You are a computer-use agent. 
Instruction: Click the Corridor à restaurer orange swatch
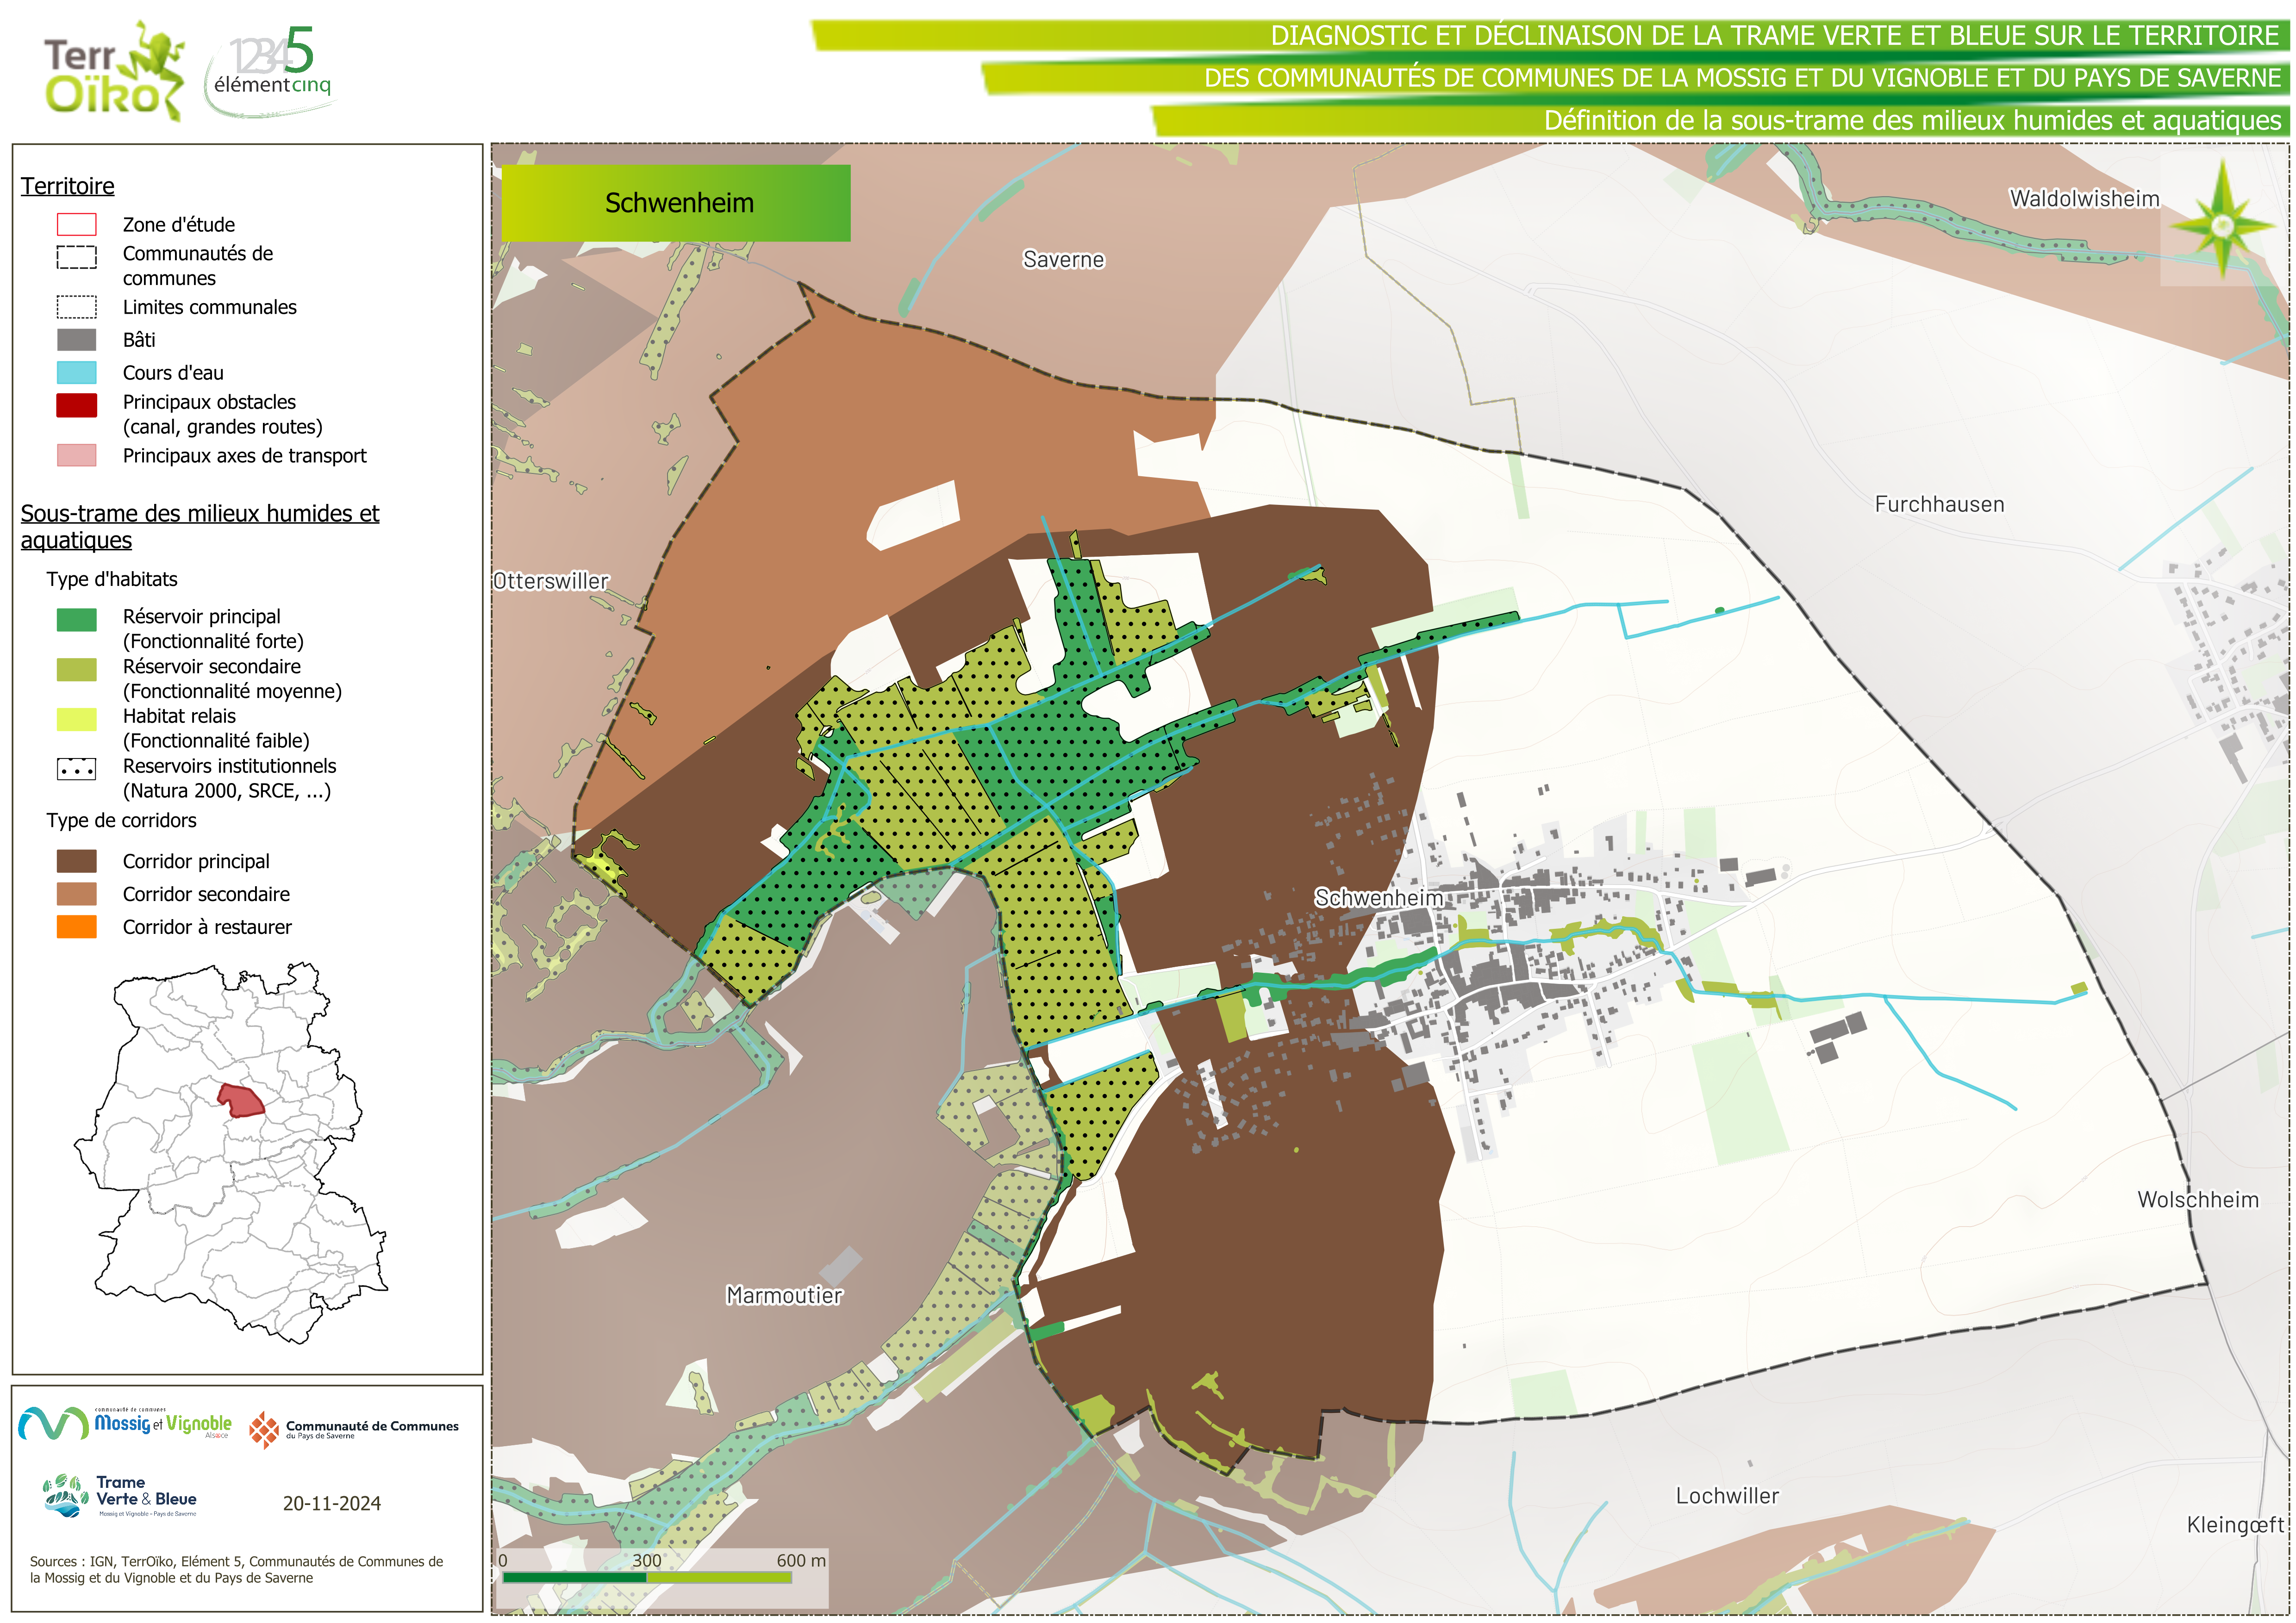click(76, 927)
